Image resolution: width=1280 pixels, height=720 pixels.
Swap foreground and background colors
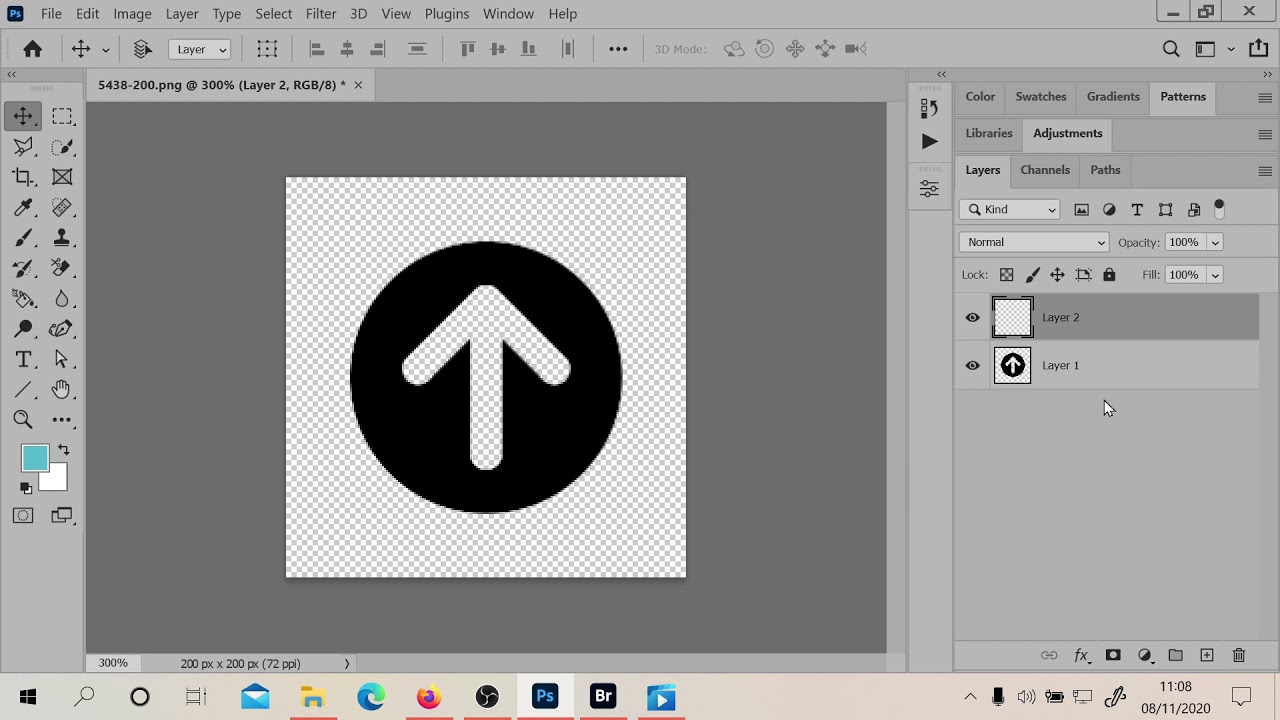pos(64,450)
